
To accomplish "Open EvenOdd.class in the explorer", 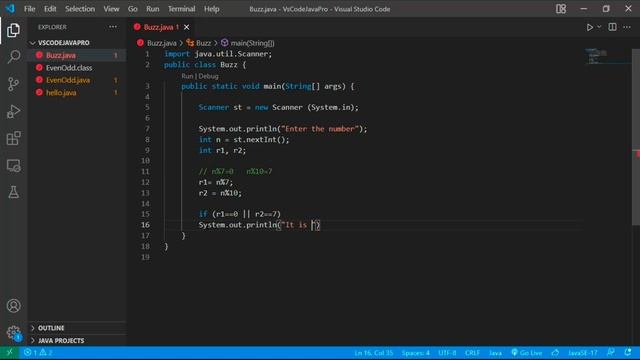I will 77,68.
